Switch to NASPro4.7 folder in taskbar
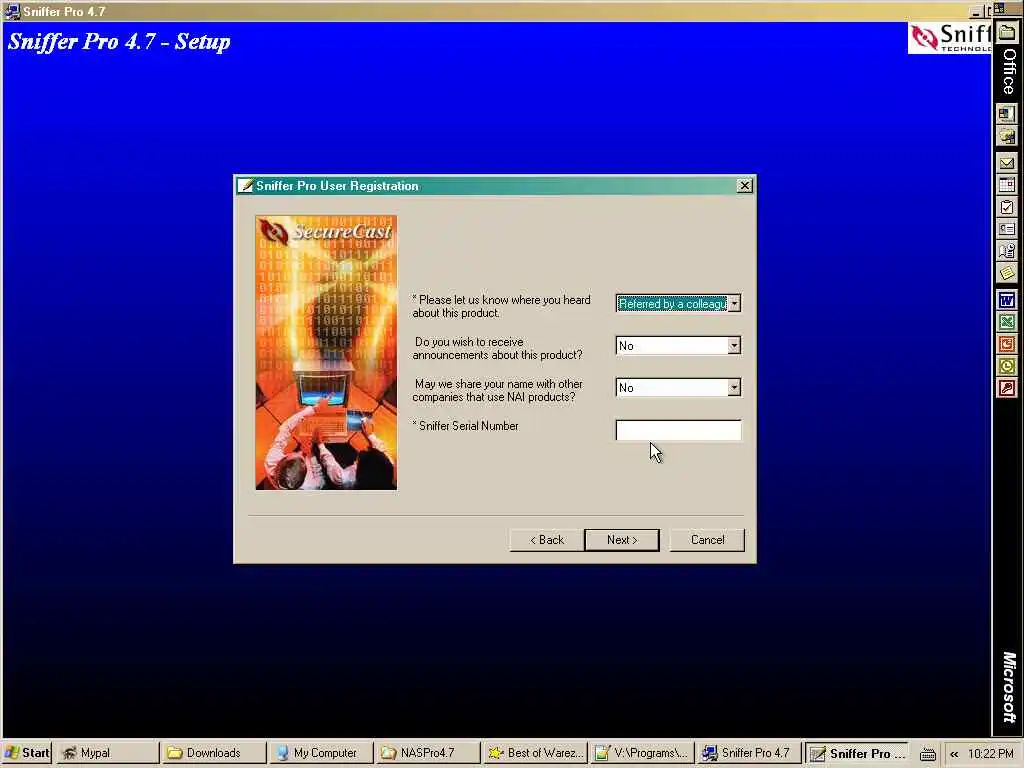Image resolution: width=1024 pixels, height=768 pixels. tap(427, 753)
